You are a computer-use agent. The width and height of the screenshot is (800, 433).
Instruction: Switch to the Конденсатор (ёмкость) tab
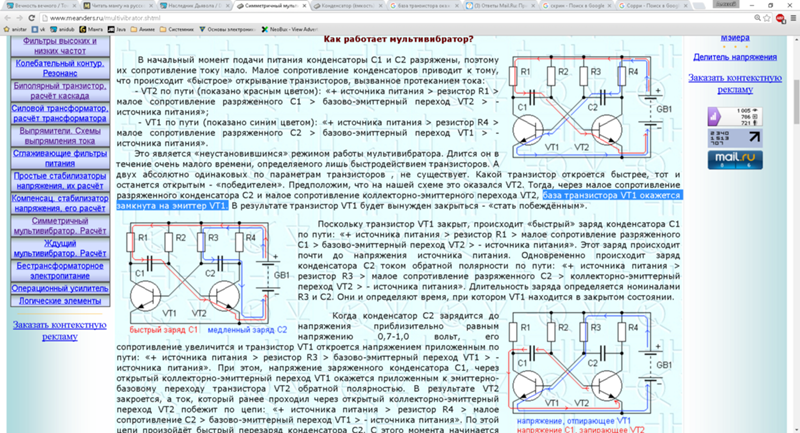[347, 6]
